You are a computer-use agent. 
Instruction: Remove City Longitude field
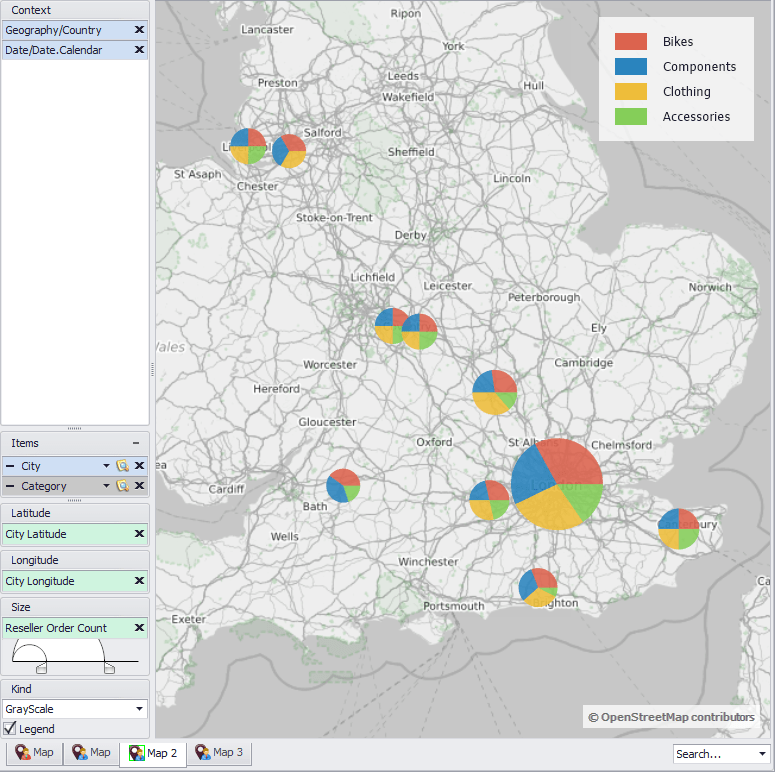pyautogui.click(x=139, y=581)
